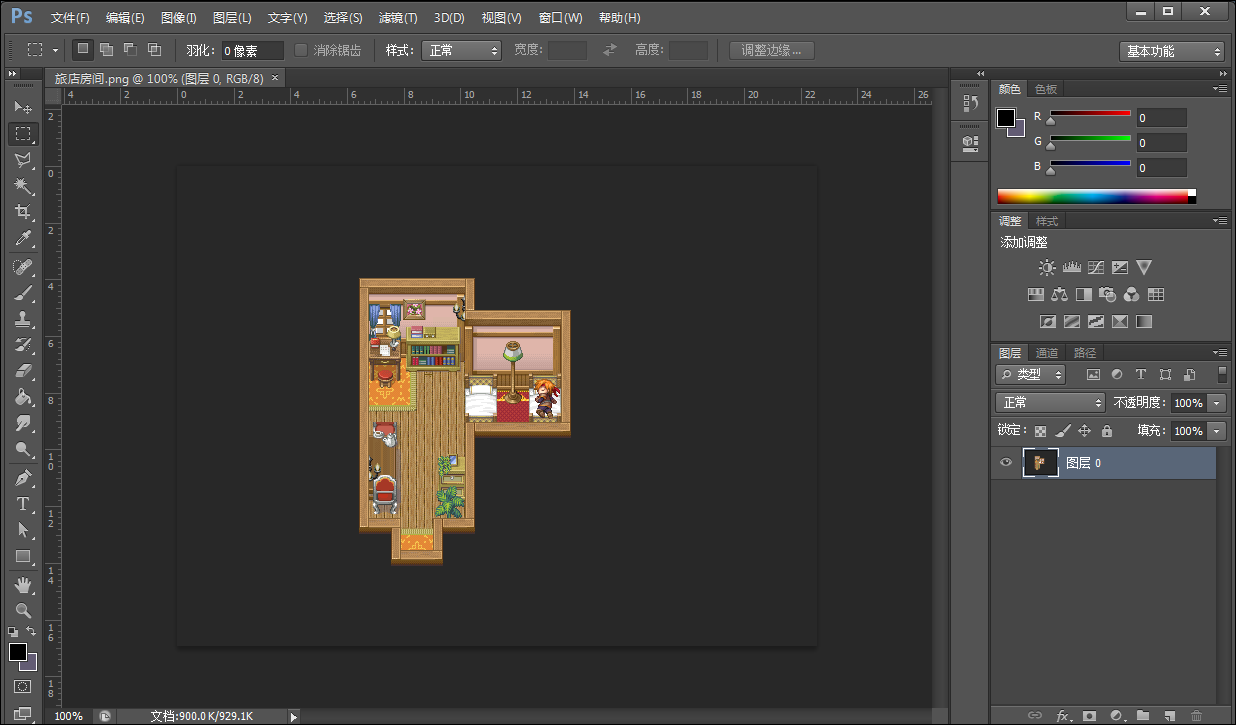Screen dimensions: 1236x725
Task: Select the Brush tool
Action: [23, 293]
